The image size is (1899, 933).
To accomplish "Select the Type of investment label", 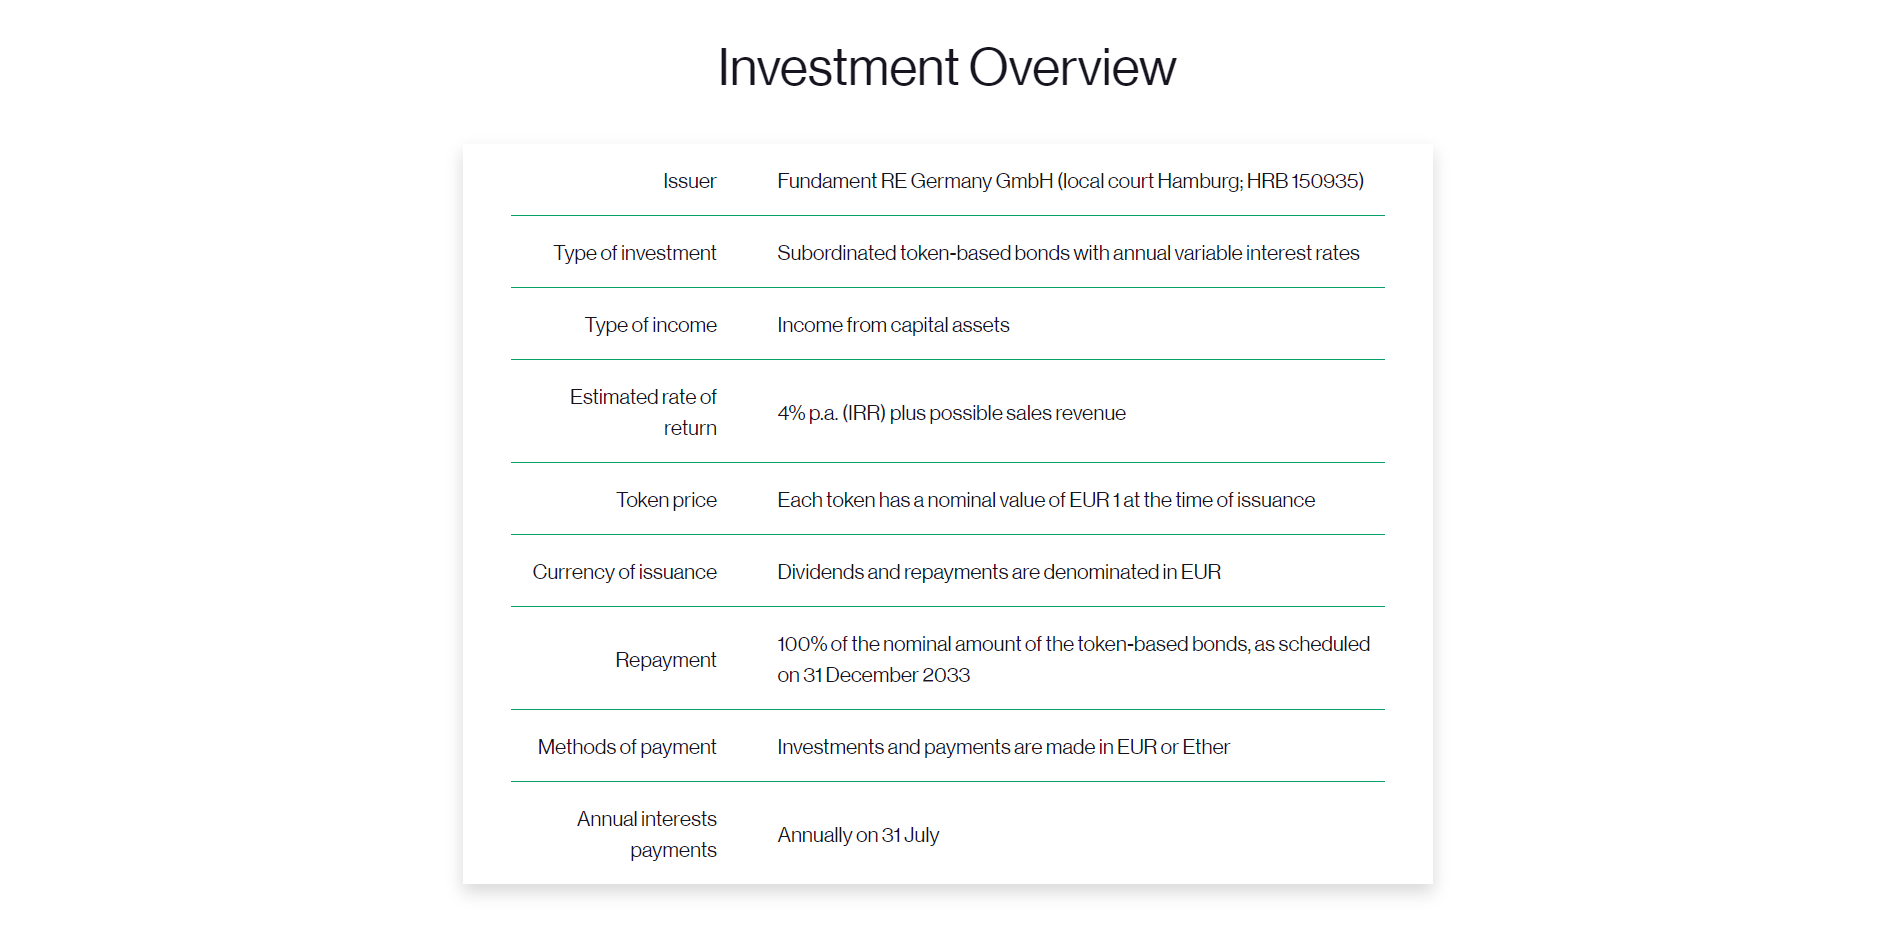I will click(x=635, y=253).
